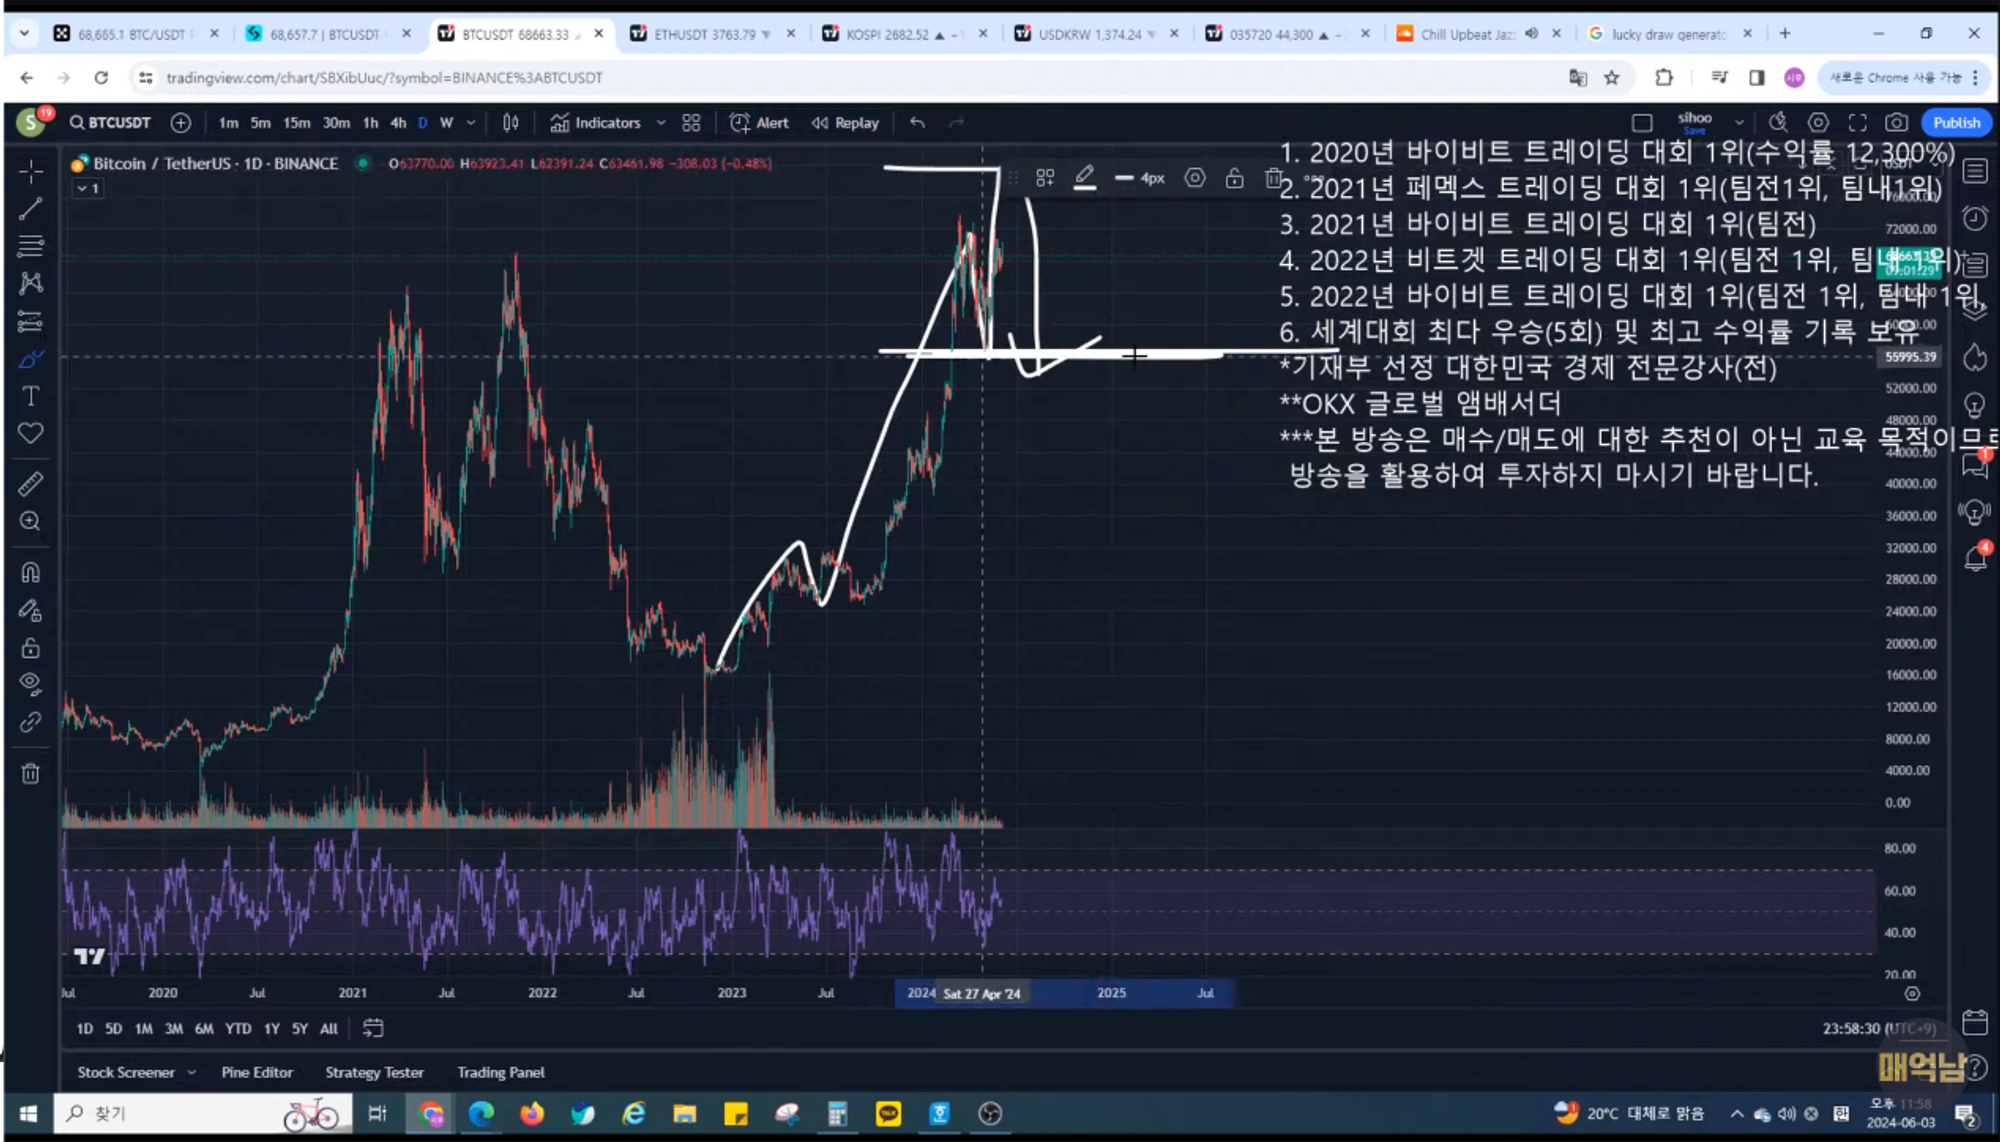
Task: Select the 3M date range
Action: point(174,1028)
